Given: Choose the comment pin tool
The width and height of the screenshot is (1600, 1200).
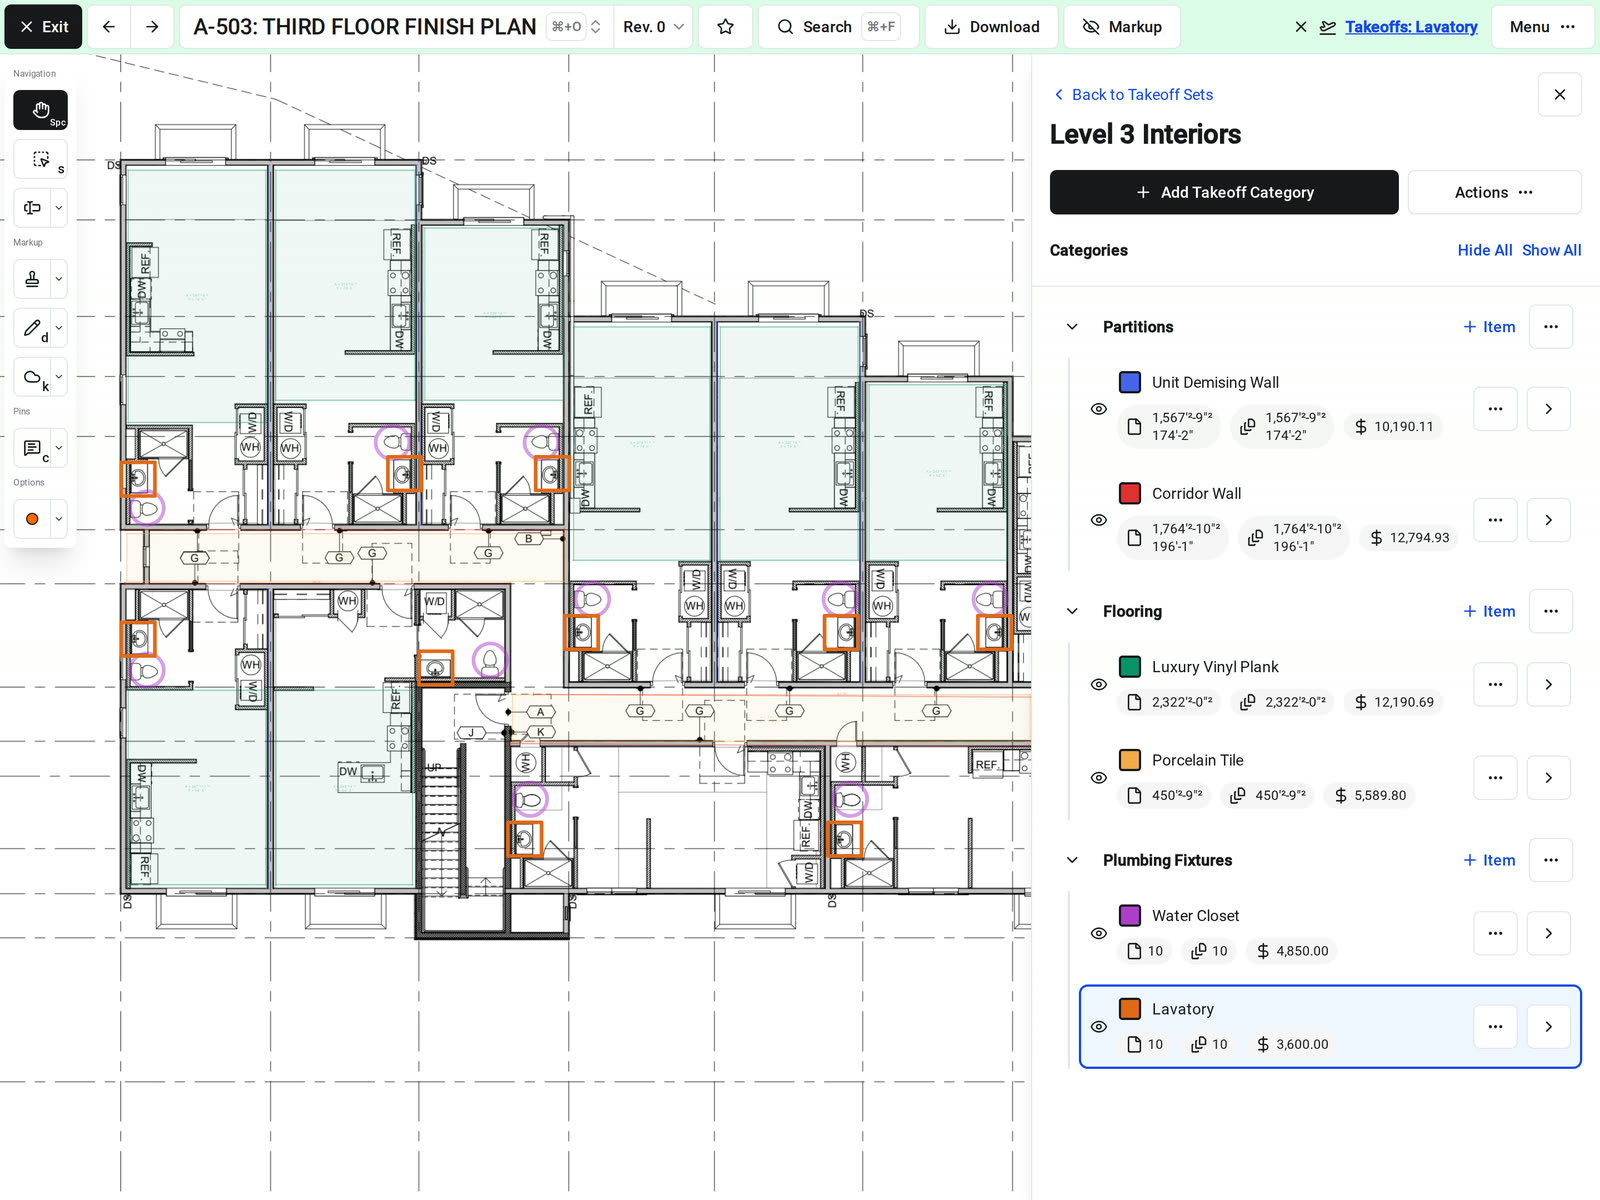Looking at the screenshot, I should pyautogui.click(x=32, y=448).
